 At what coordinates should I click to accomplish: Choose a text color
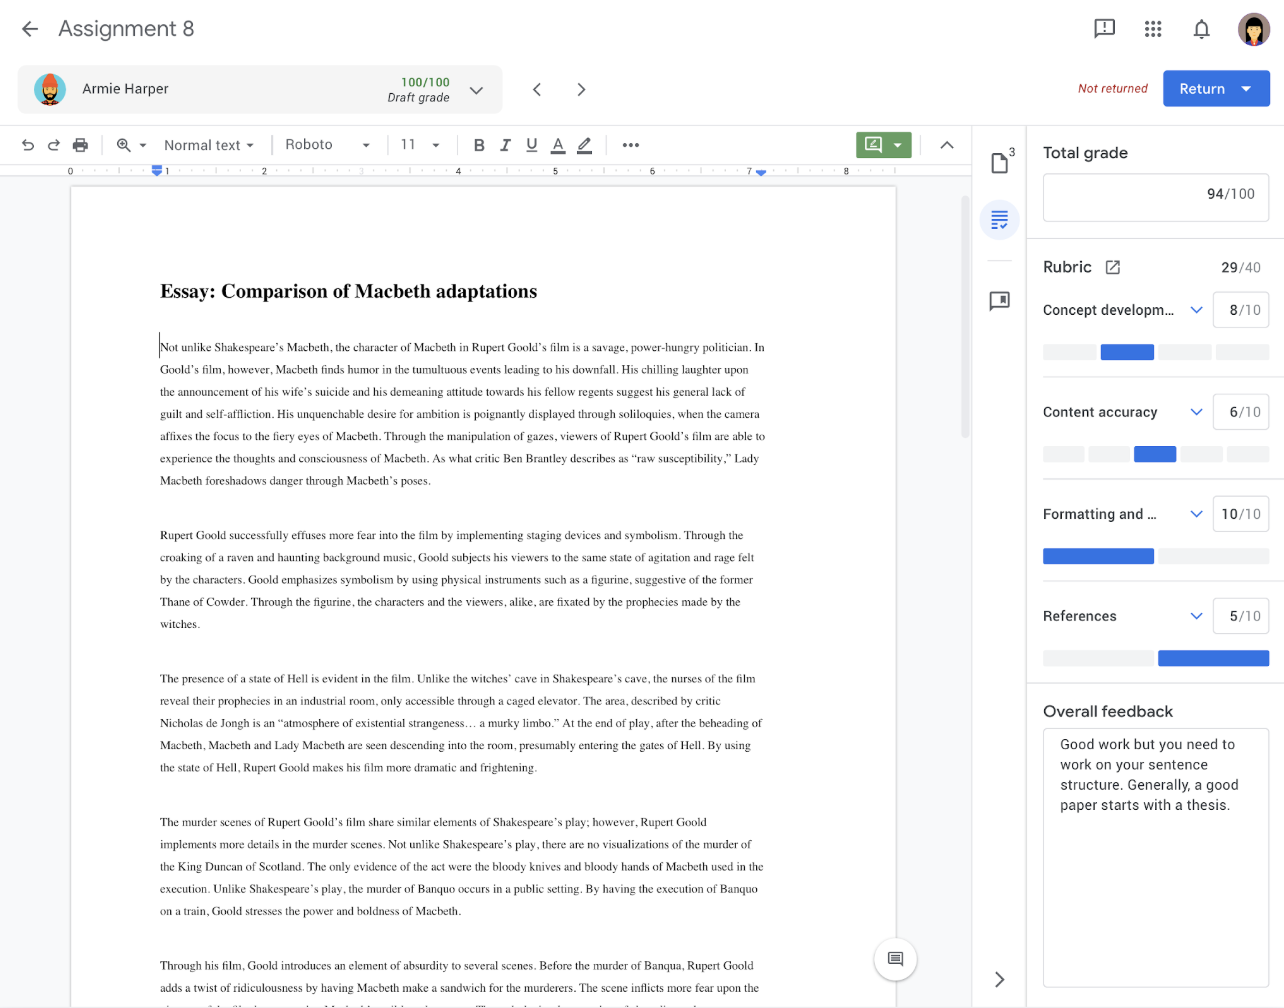558,145
